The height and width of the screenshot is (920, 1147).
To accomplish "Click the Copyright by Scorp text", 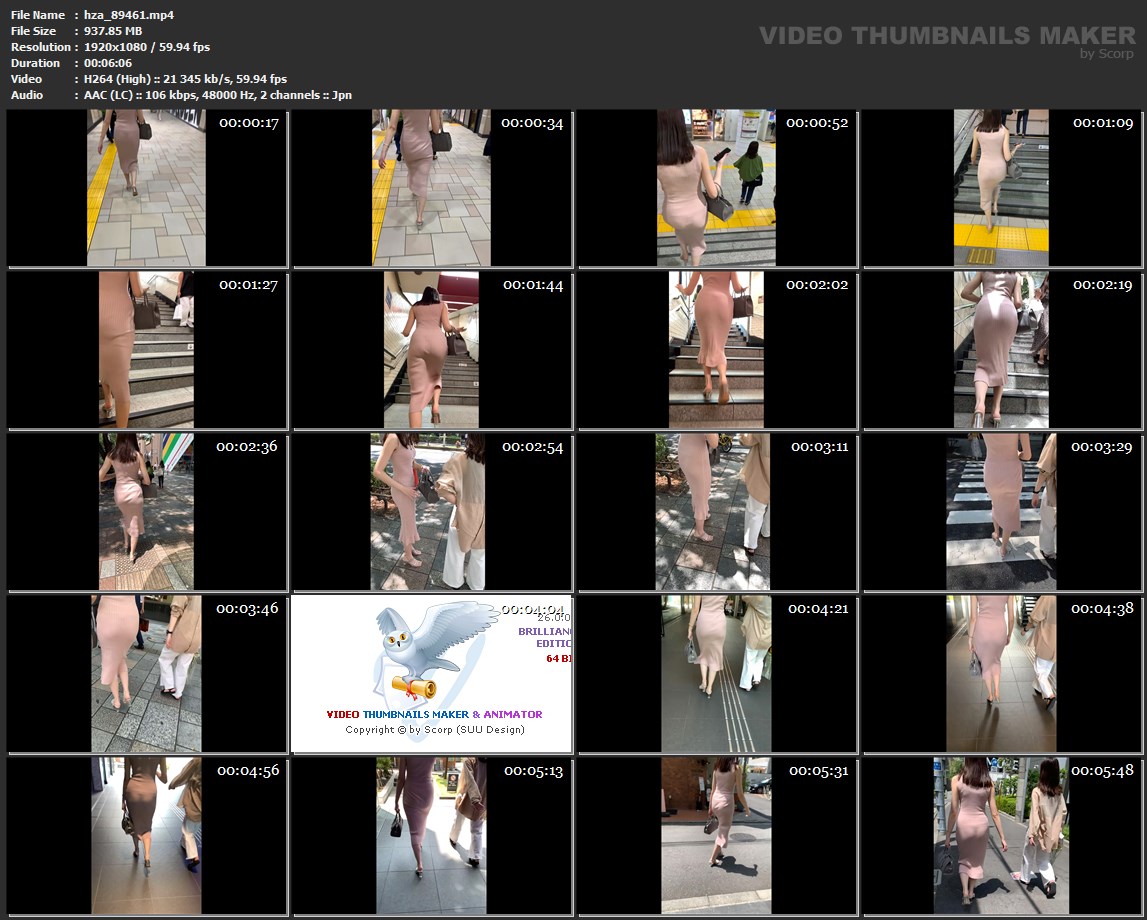I will coord(434,730).
